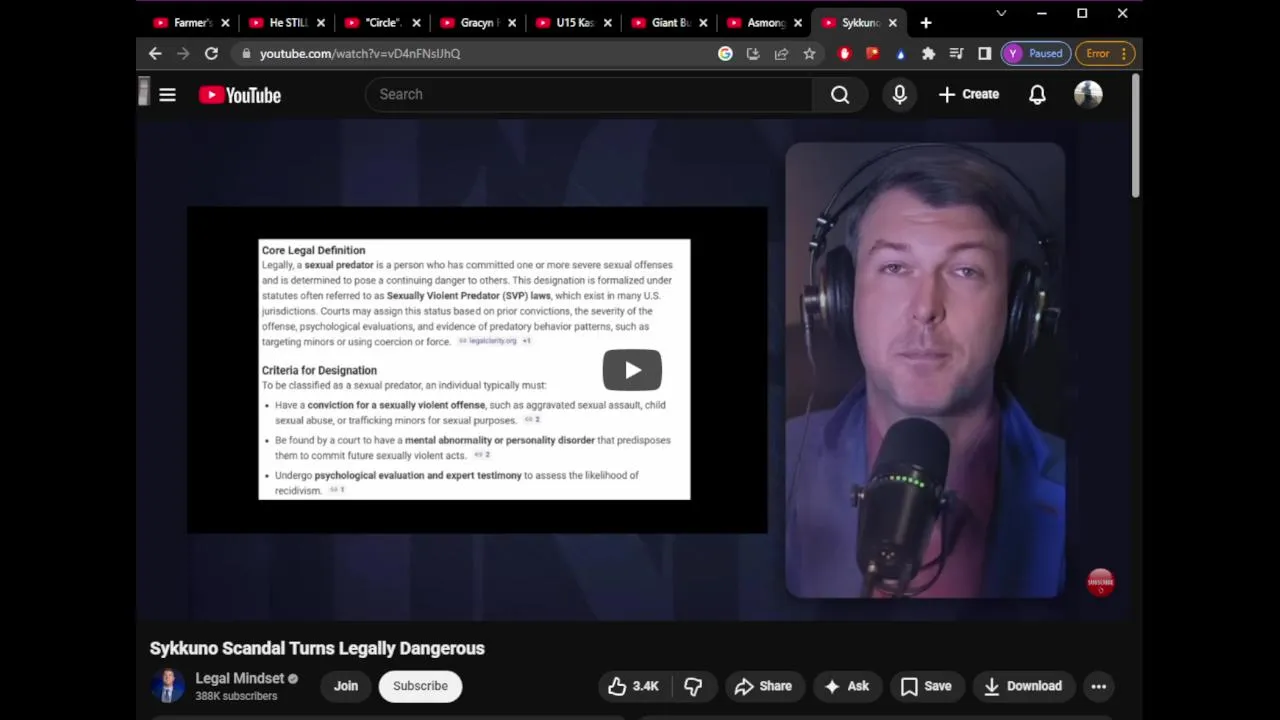Play the video with center play button
The width and height of the screenshot is (1280, 720).
(632, 370)
